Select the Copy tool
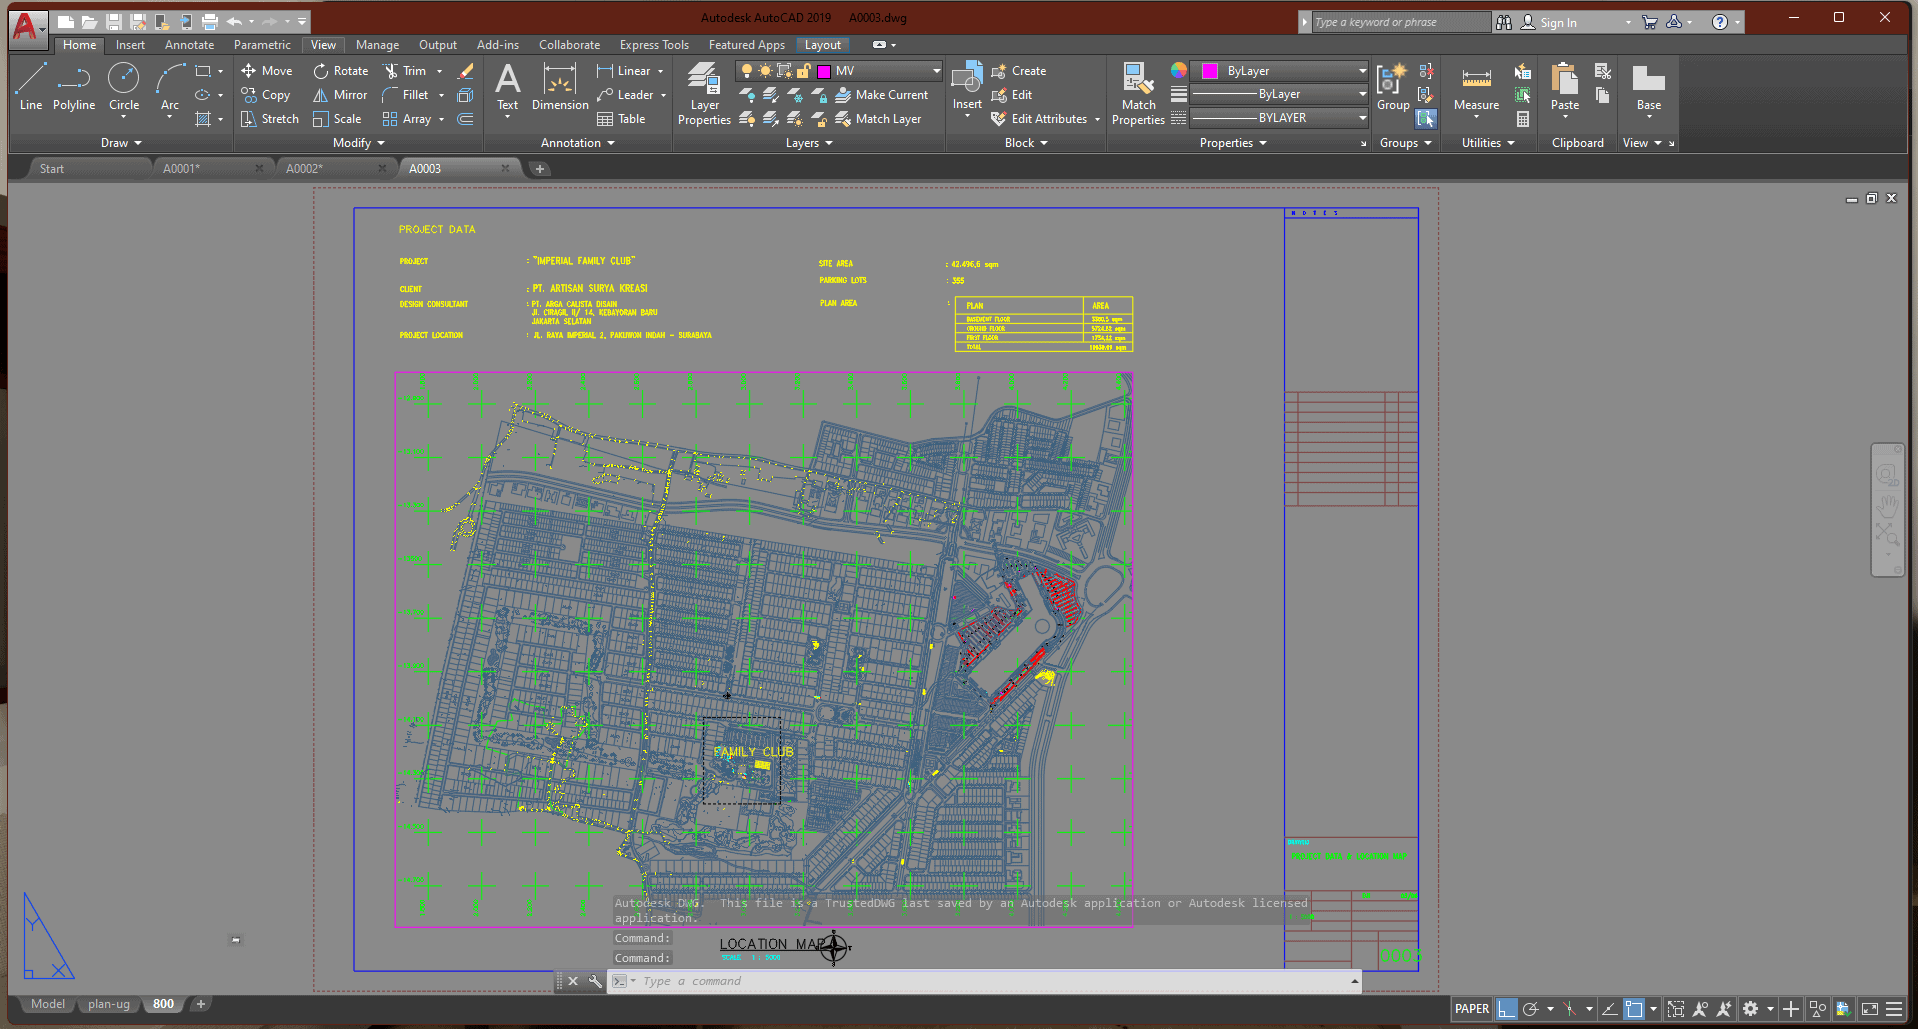Image resolution: width=1918 pixels, height=1029 pixels. [x=266, y=94]
